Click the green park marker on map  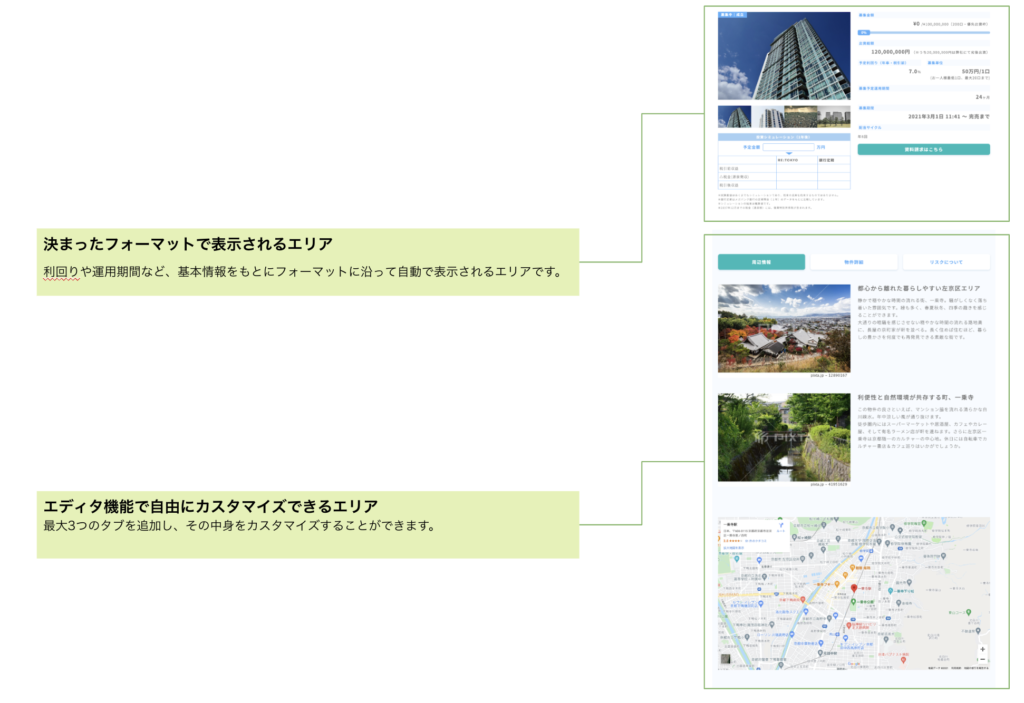tap(853, 603)
